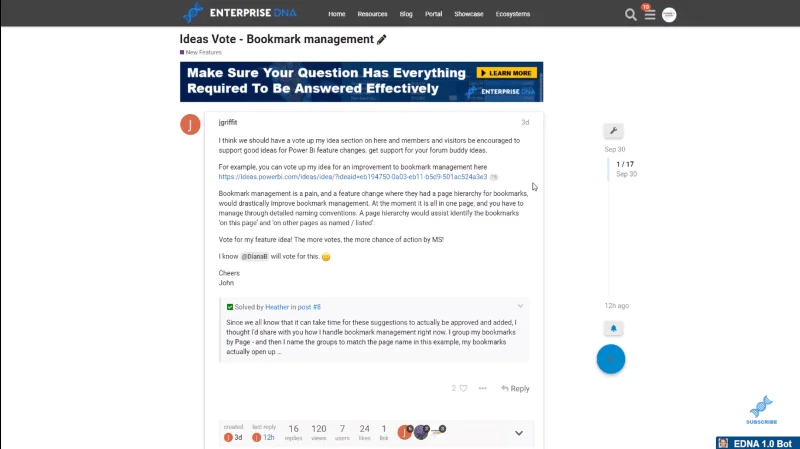This screenshot has width=800, height=449.
Task: Show more actions with ellipsis icon
Action: [x=482, y=388]
